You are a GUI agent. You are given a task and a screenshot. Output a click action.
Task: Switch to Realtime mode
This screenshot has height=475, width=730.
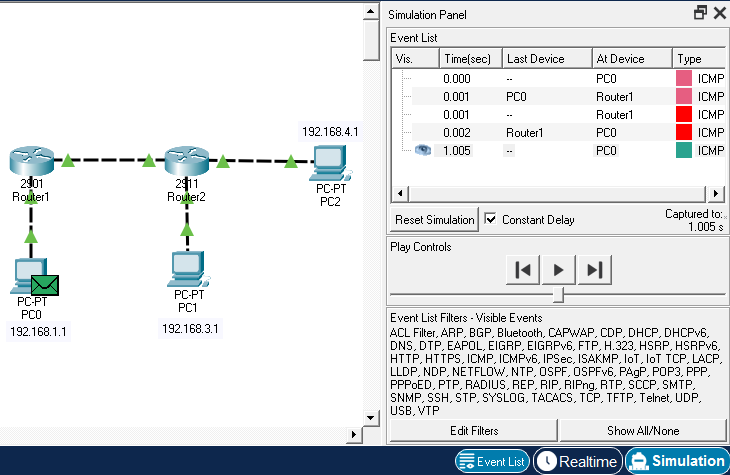tap(576, 461)
